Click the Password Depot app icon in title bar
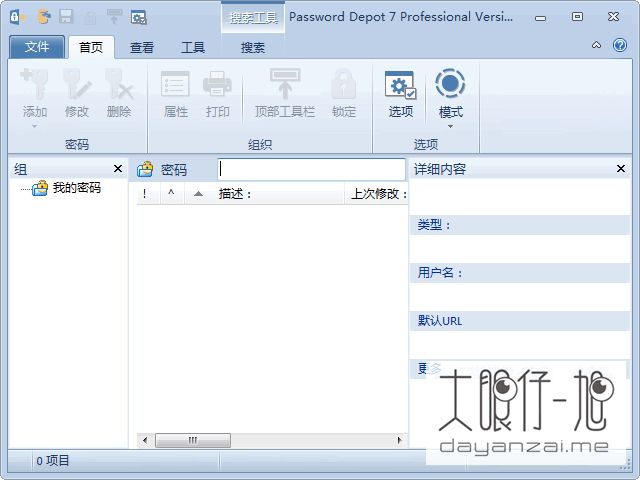The image size is (640, 480). pos(18,17)
